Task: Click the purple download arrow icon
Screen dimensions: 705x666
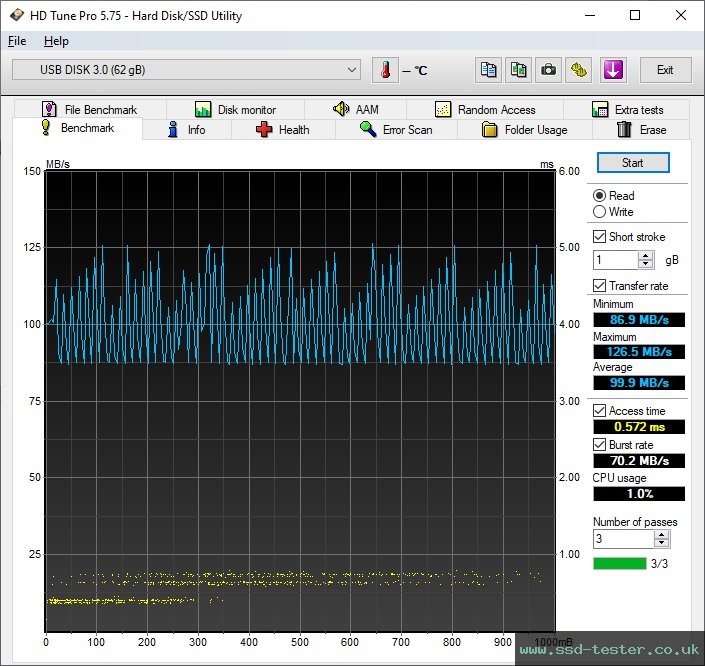Action: 613,70
